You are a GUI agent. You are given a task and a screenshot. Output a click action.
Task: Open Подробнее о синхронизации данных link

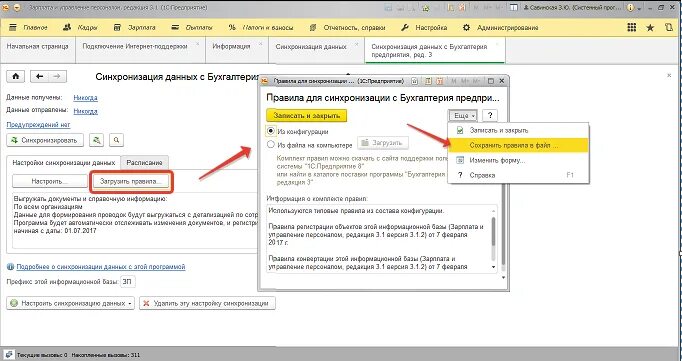click(x=101, y=267)
